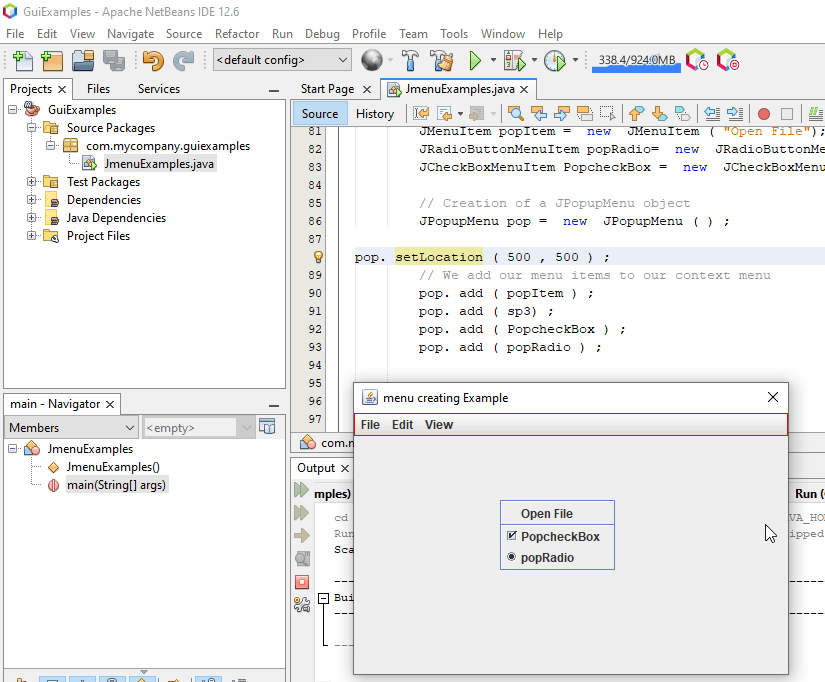Click the Open Project toolbar icon
The height and width of the screenshot is (682, 825).
[x=83, y=61]
